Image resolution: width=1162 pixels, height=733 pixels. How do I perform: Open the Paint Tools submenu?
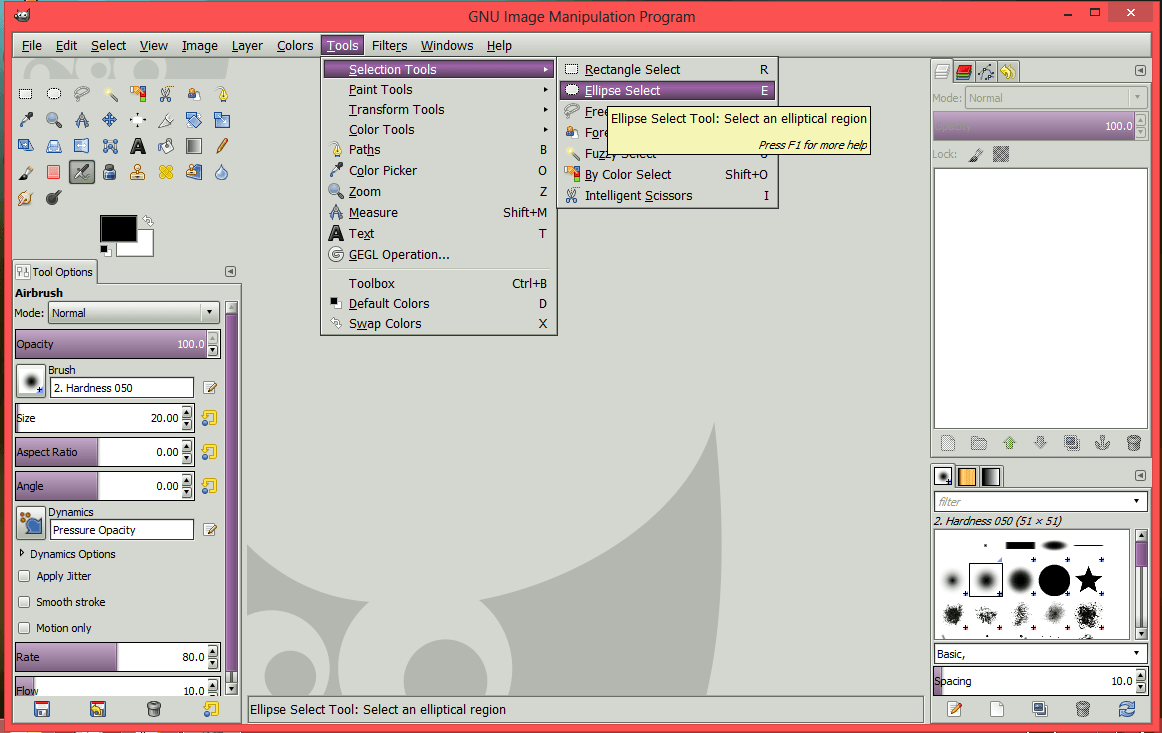coord(439,90)
